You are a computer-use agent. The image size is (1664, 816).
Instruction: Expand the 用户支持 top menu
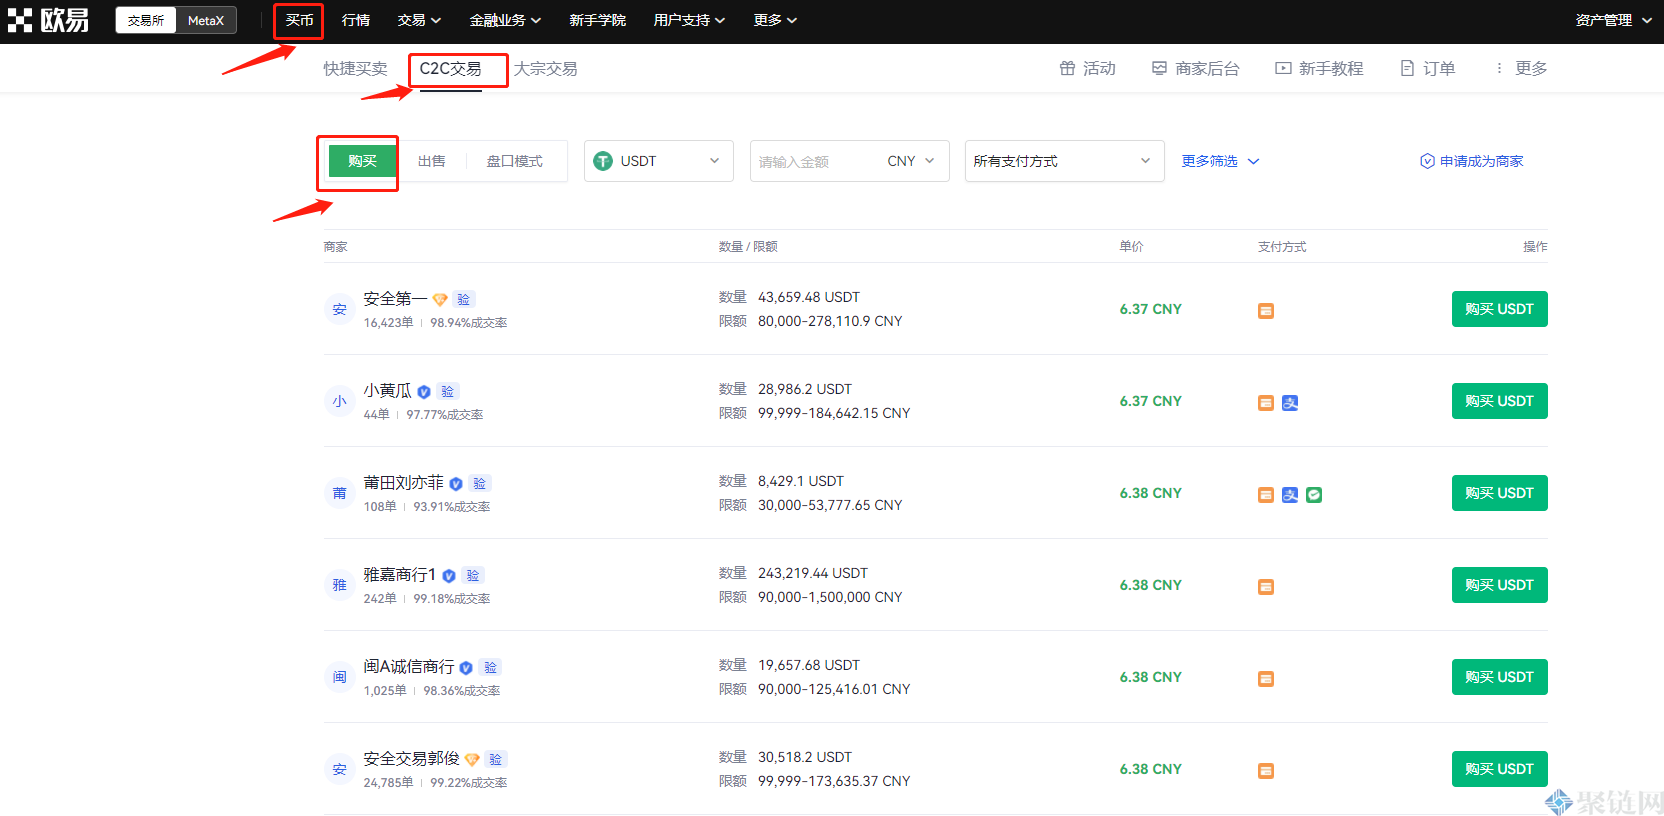tap(689, 20)
